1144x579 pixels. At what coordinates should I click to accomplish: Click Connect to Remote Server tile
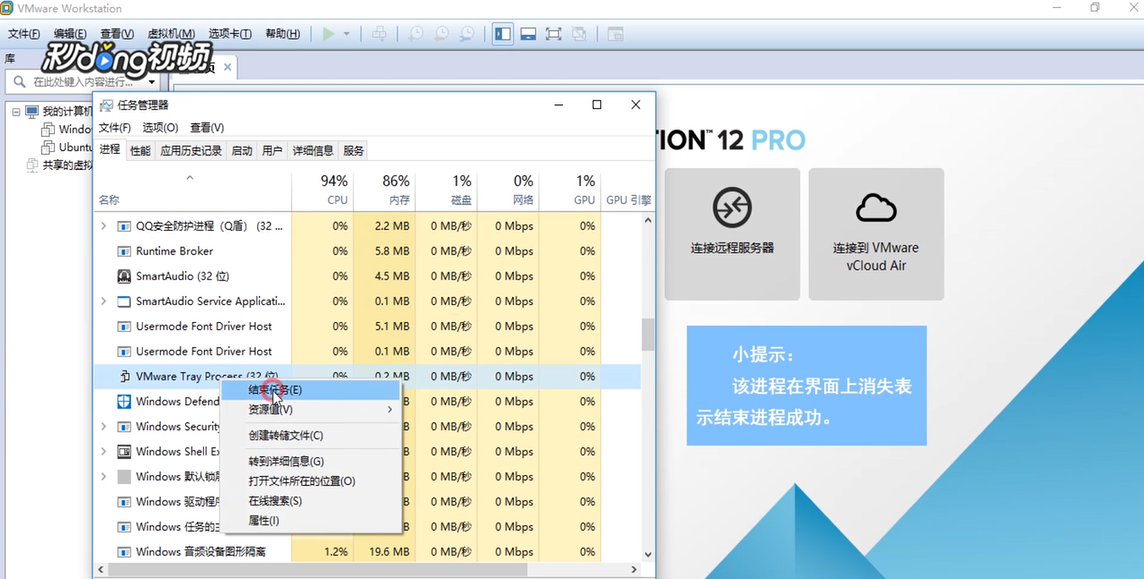(x=732, y=234)
